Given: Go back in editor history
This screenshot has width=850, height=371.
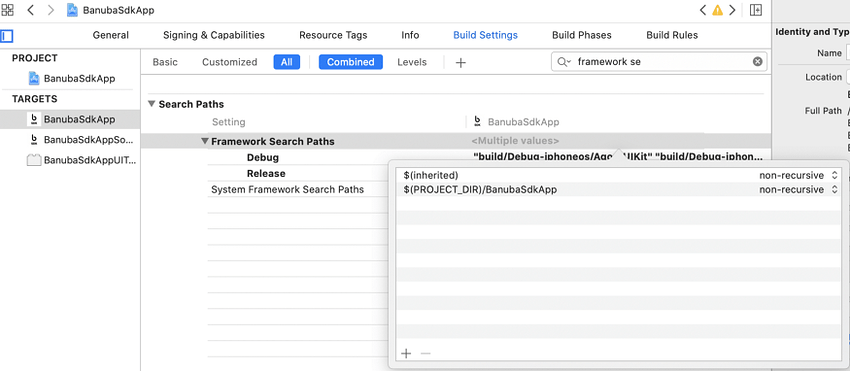Looking at the screenshot, I should (x=31, y=10).
